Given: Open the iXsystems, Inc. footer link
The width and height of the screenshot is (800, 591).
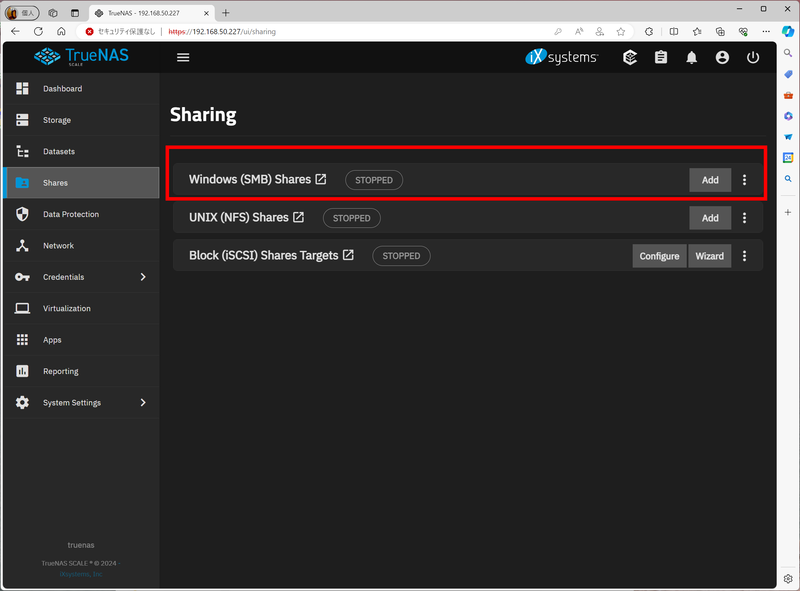Looking at the screenshot, I should 80,574.
